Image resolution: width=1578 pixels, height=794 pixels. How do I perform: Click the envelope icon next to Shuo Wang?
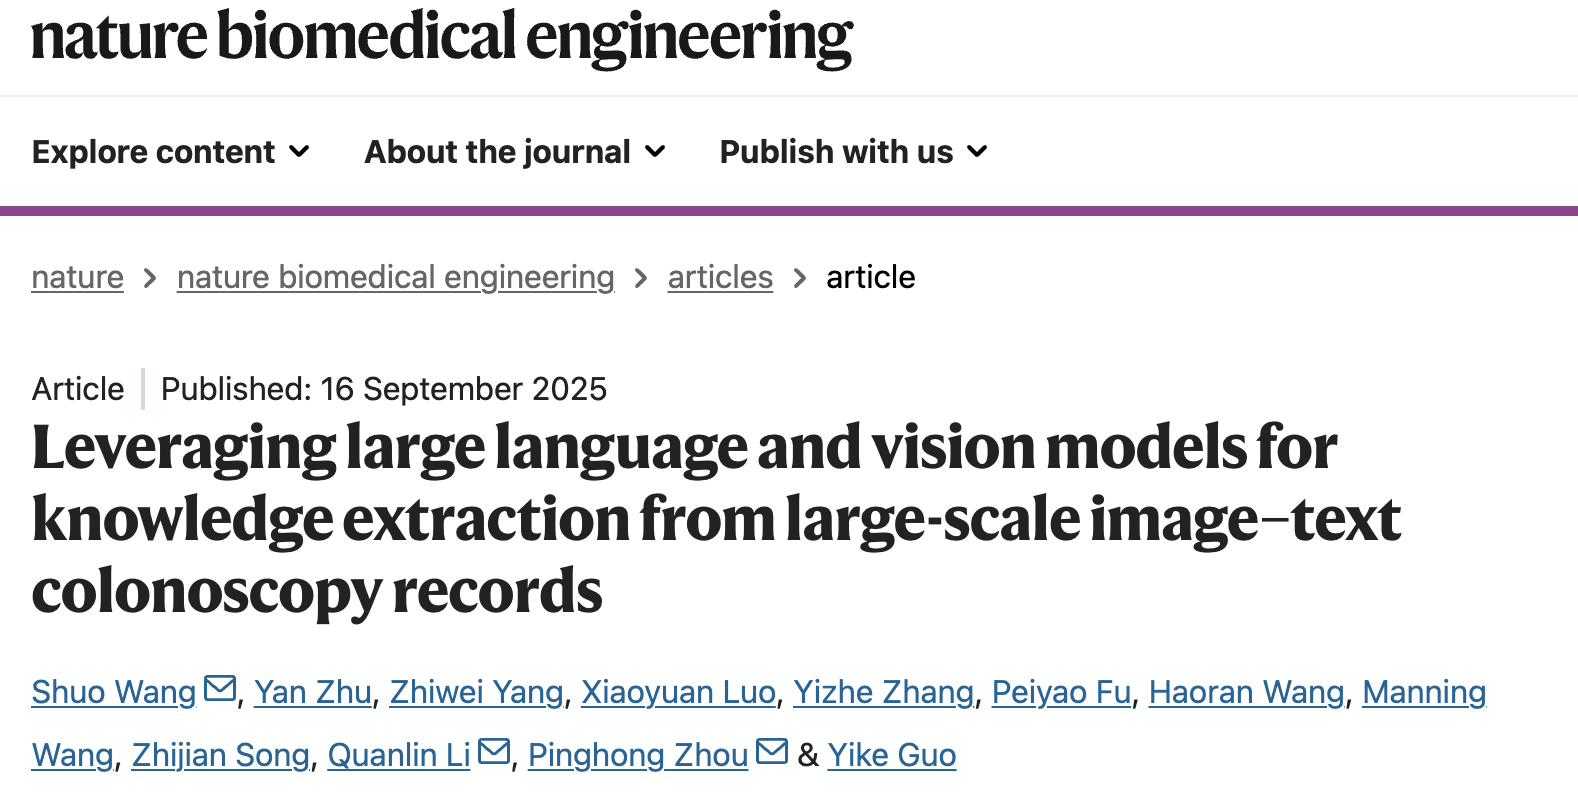pos(220,689)
